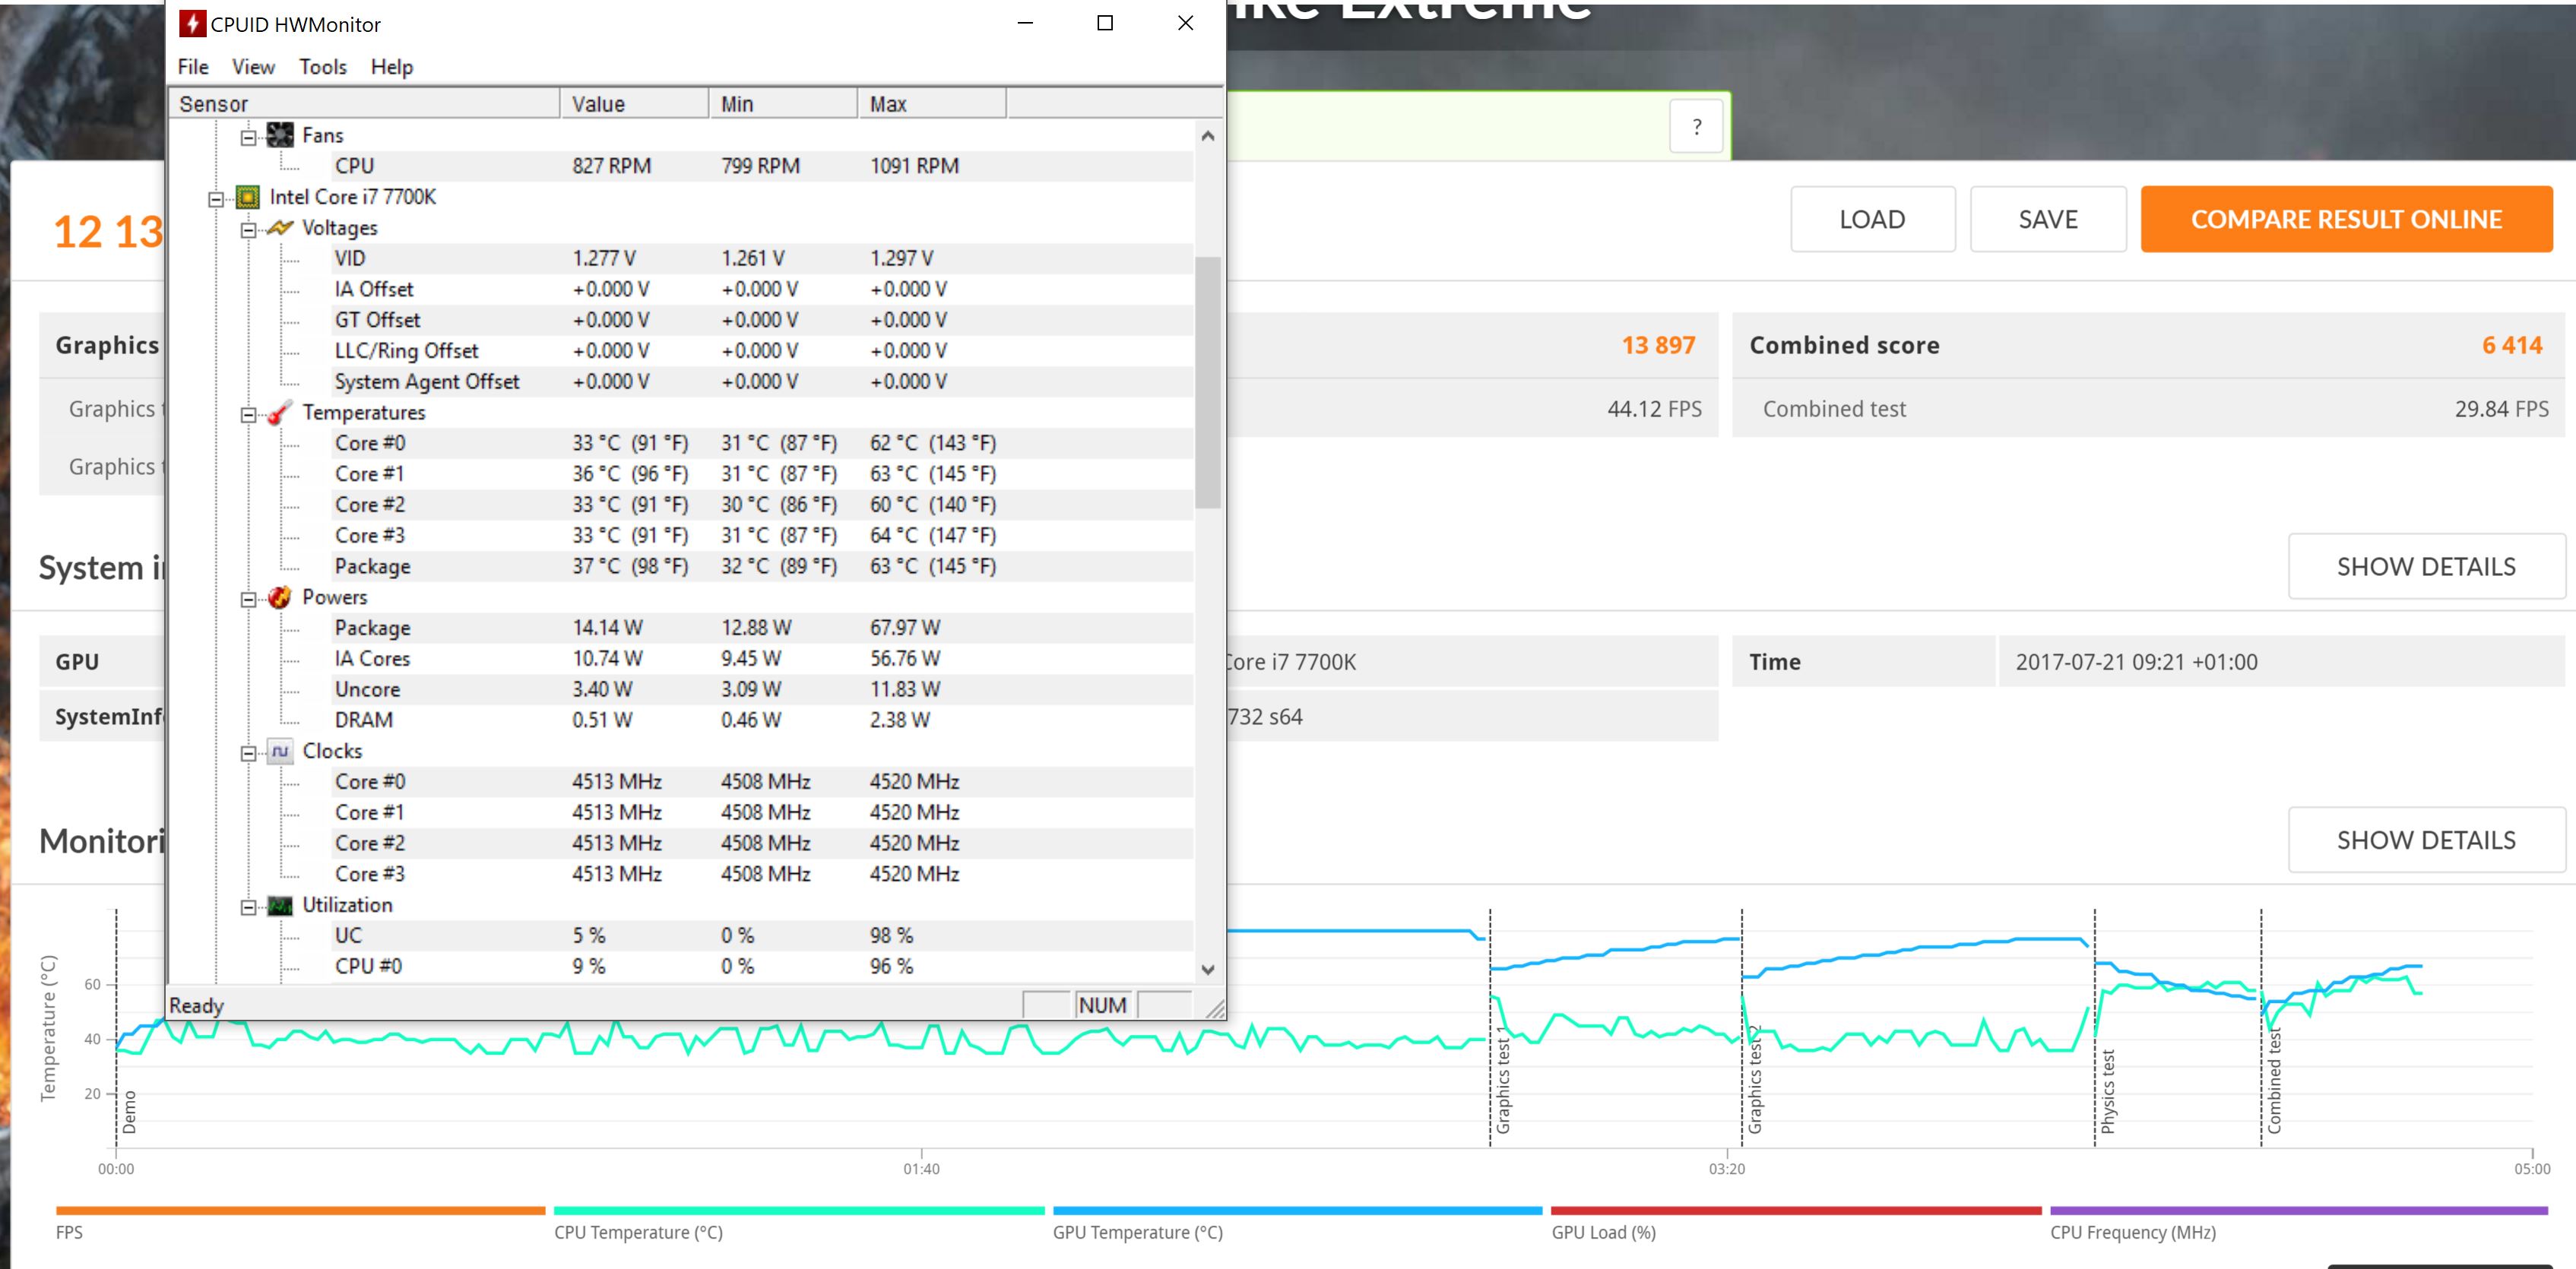The width and height of the screenshot is (2576, 1269).
Task: Click the Sensor column header
Action: [x=364, y=104]
